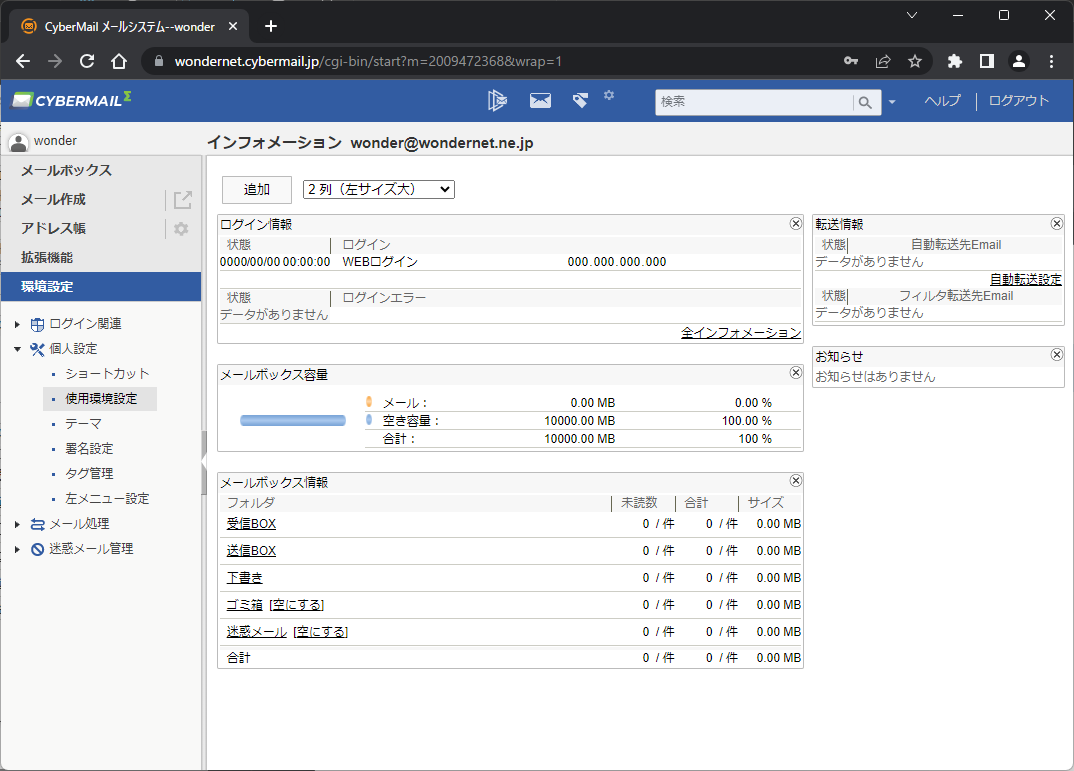Open テーマ settings item

[x=83, y=424]
